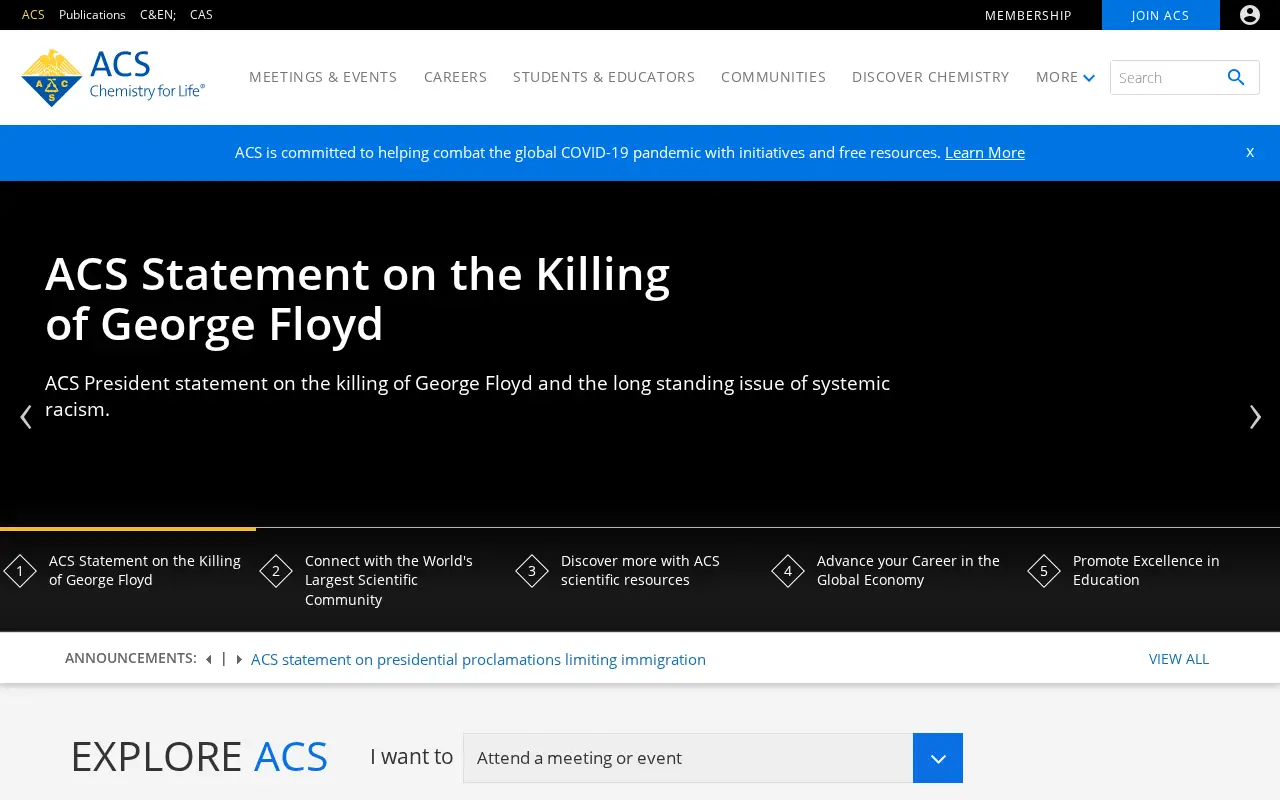Click View All announcements

coord(1179,659)
